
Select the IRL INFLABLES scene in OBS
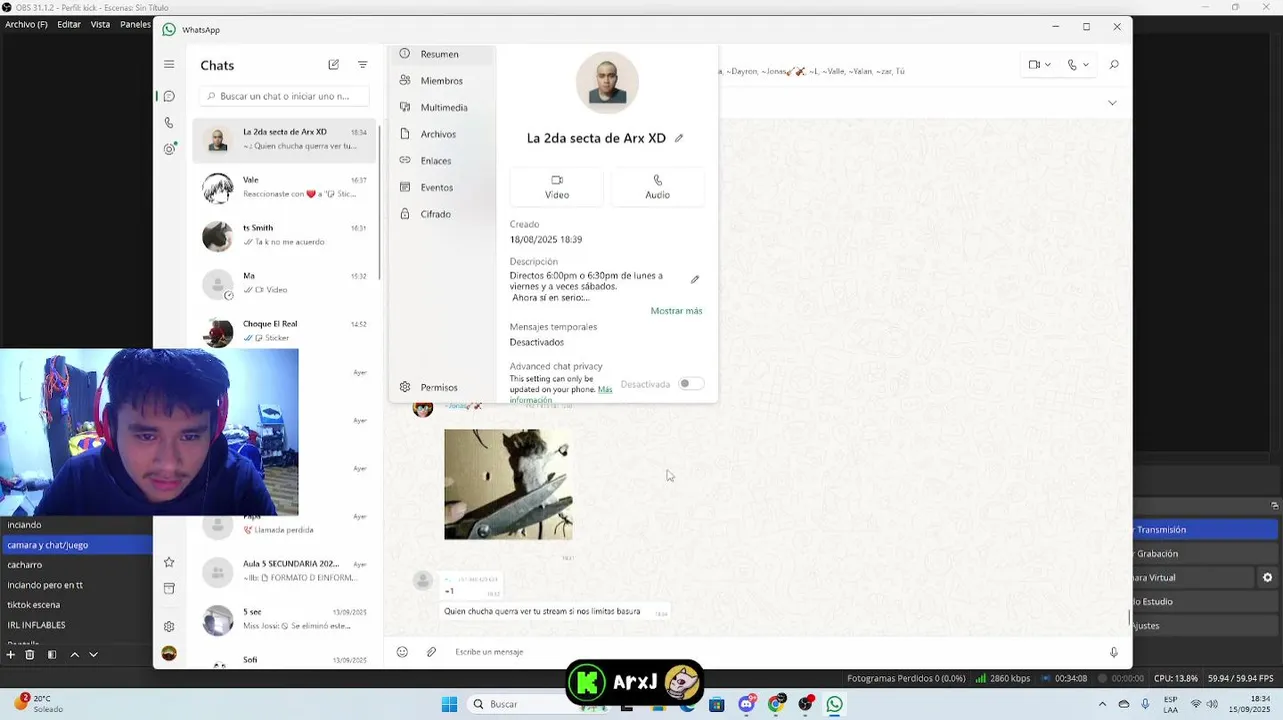[76, 625]
